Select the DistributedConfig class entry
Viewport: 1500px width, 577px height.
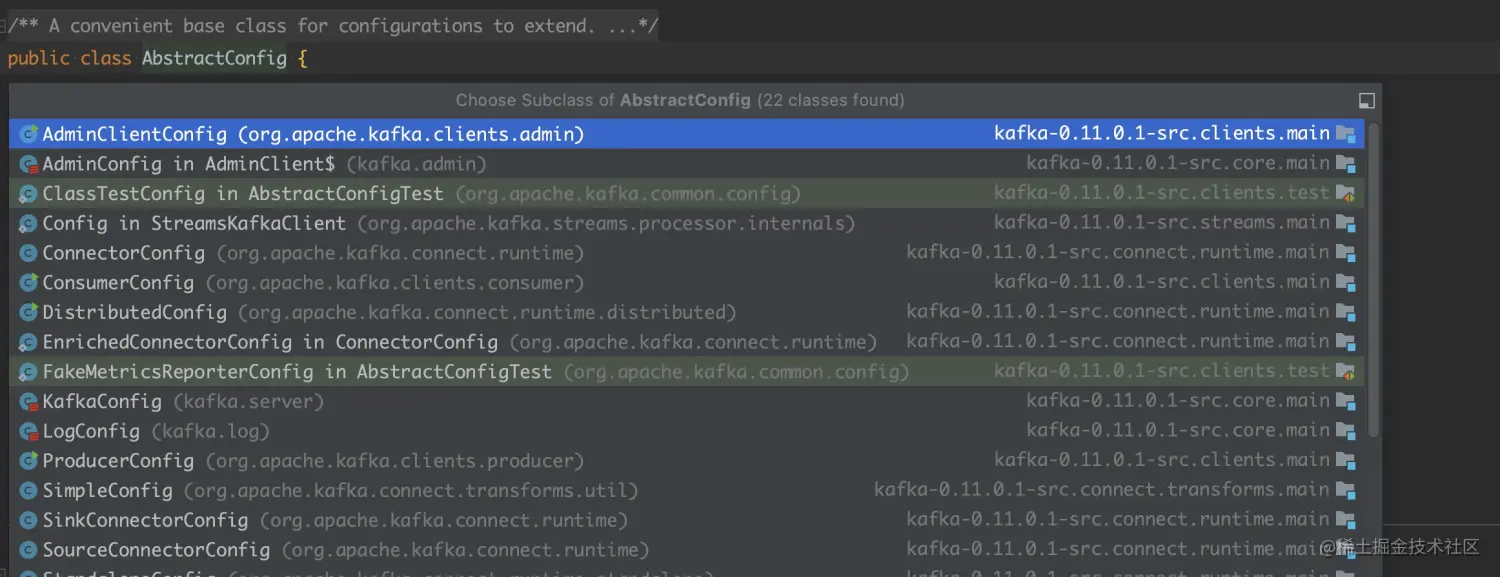[x=687, y=312]
